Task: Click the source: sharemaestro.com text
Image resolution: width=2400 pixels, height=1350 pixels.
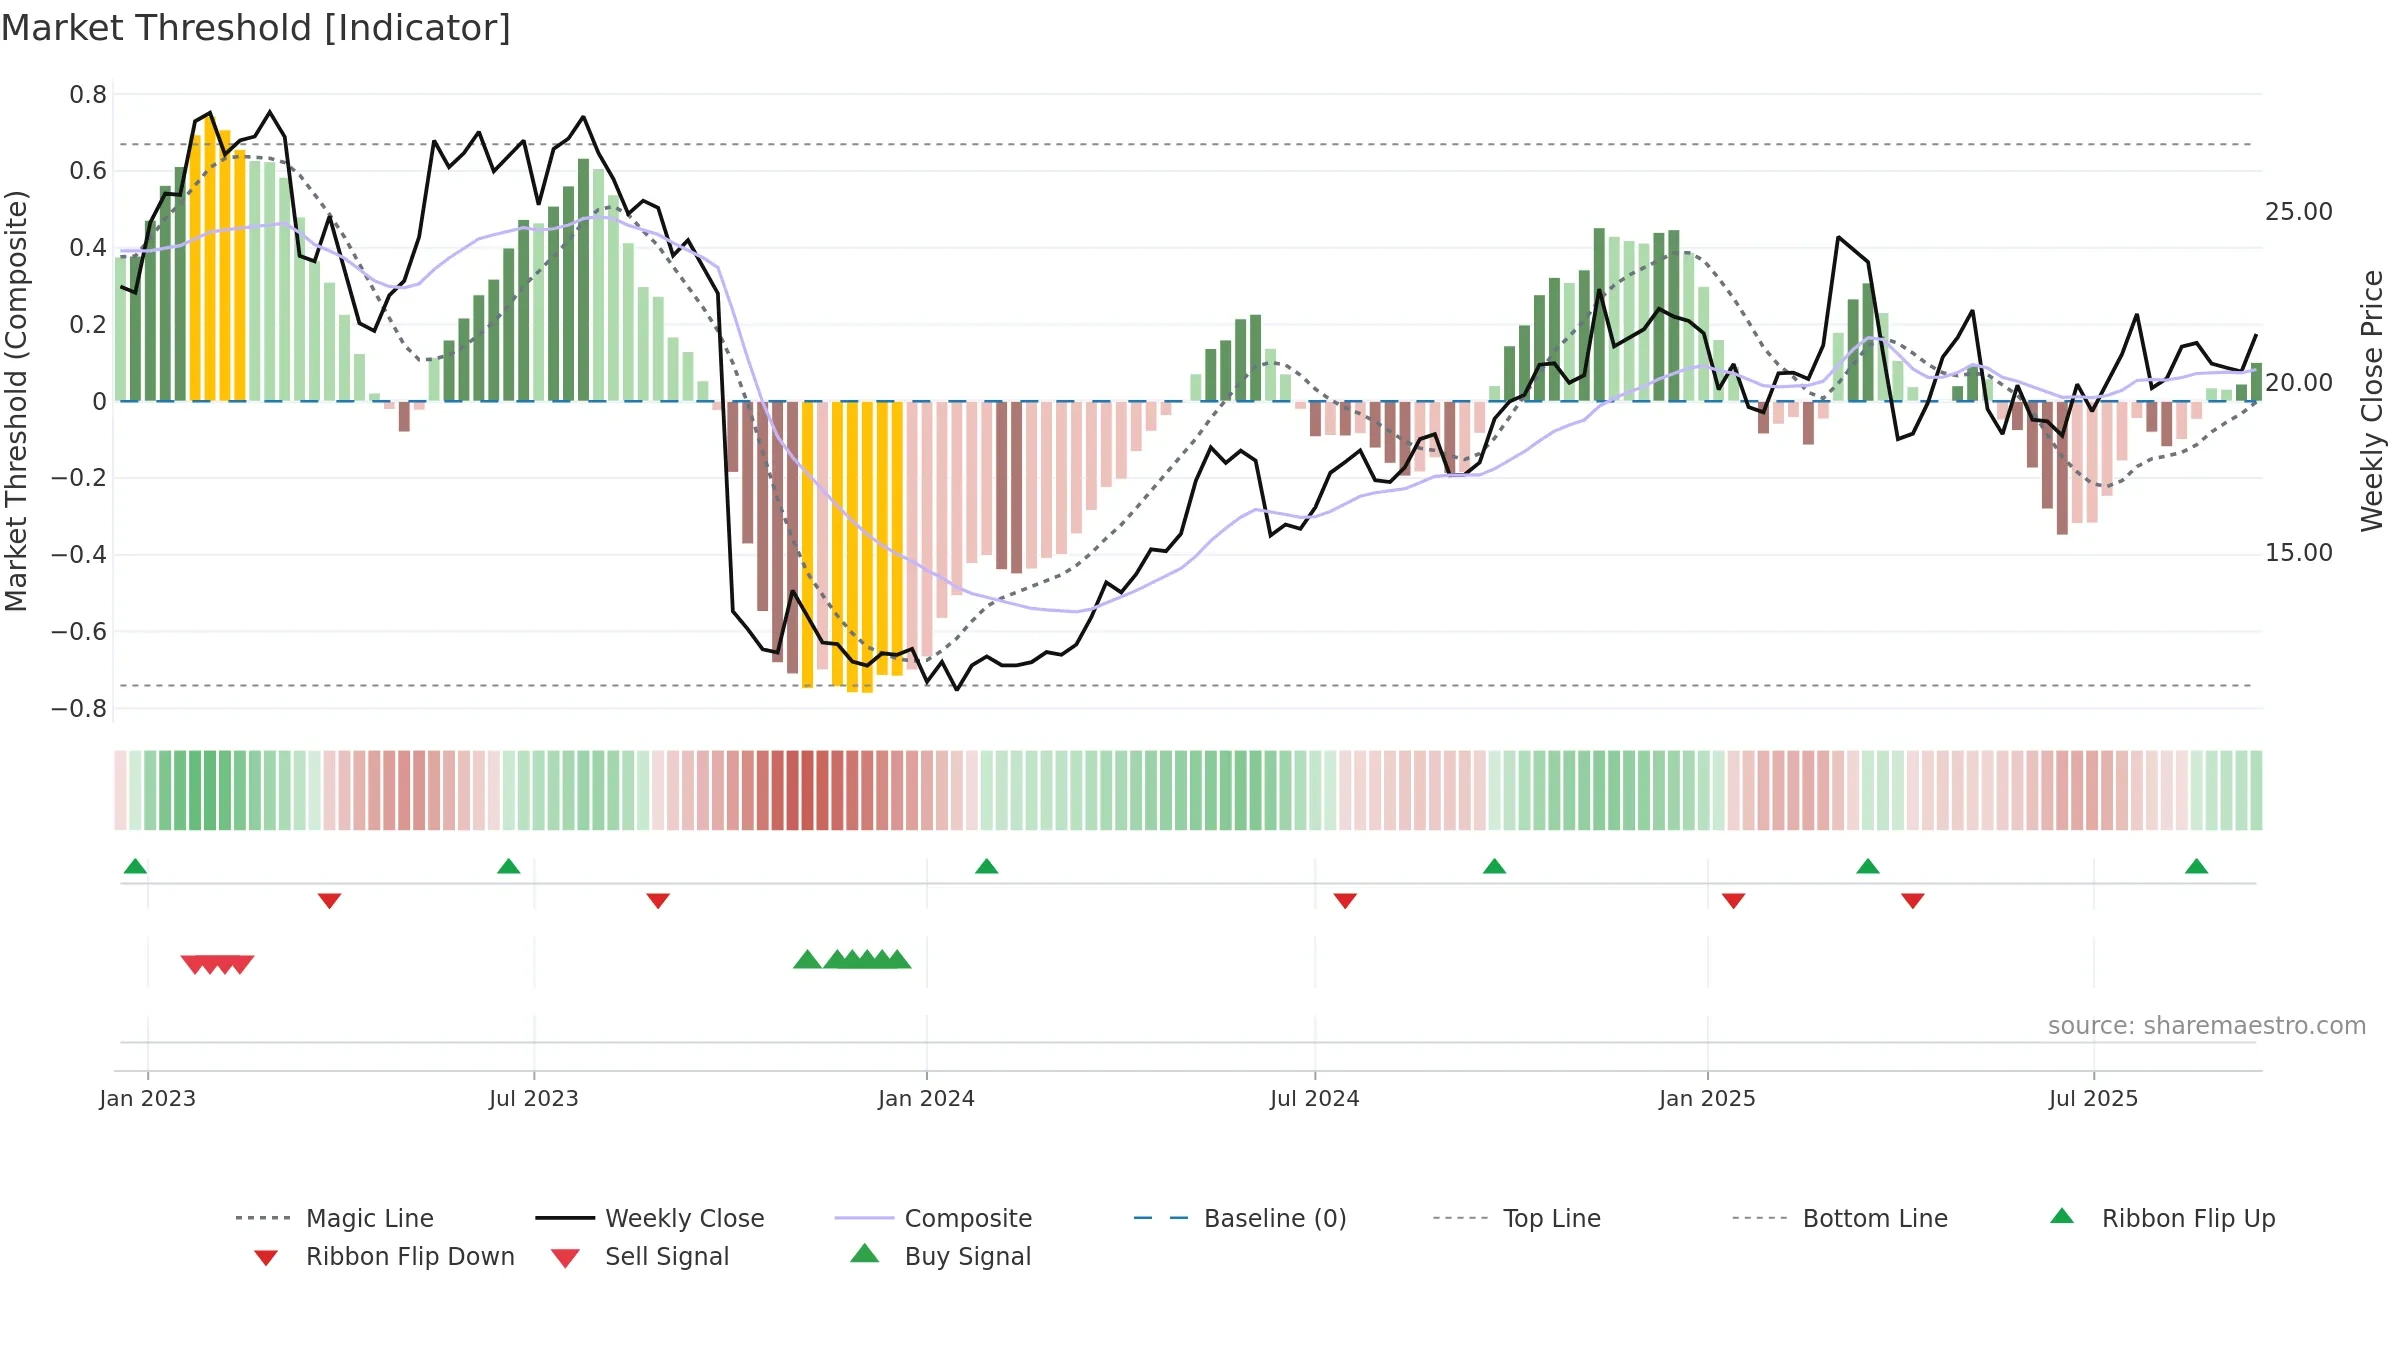Action: (2207, 1026)
